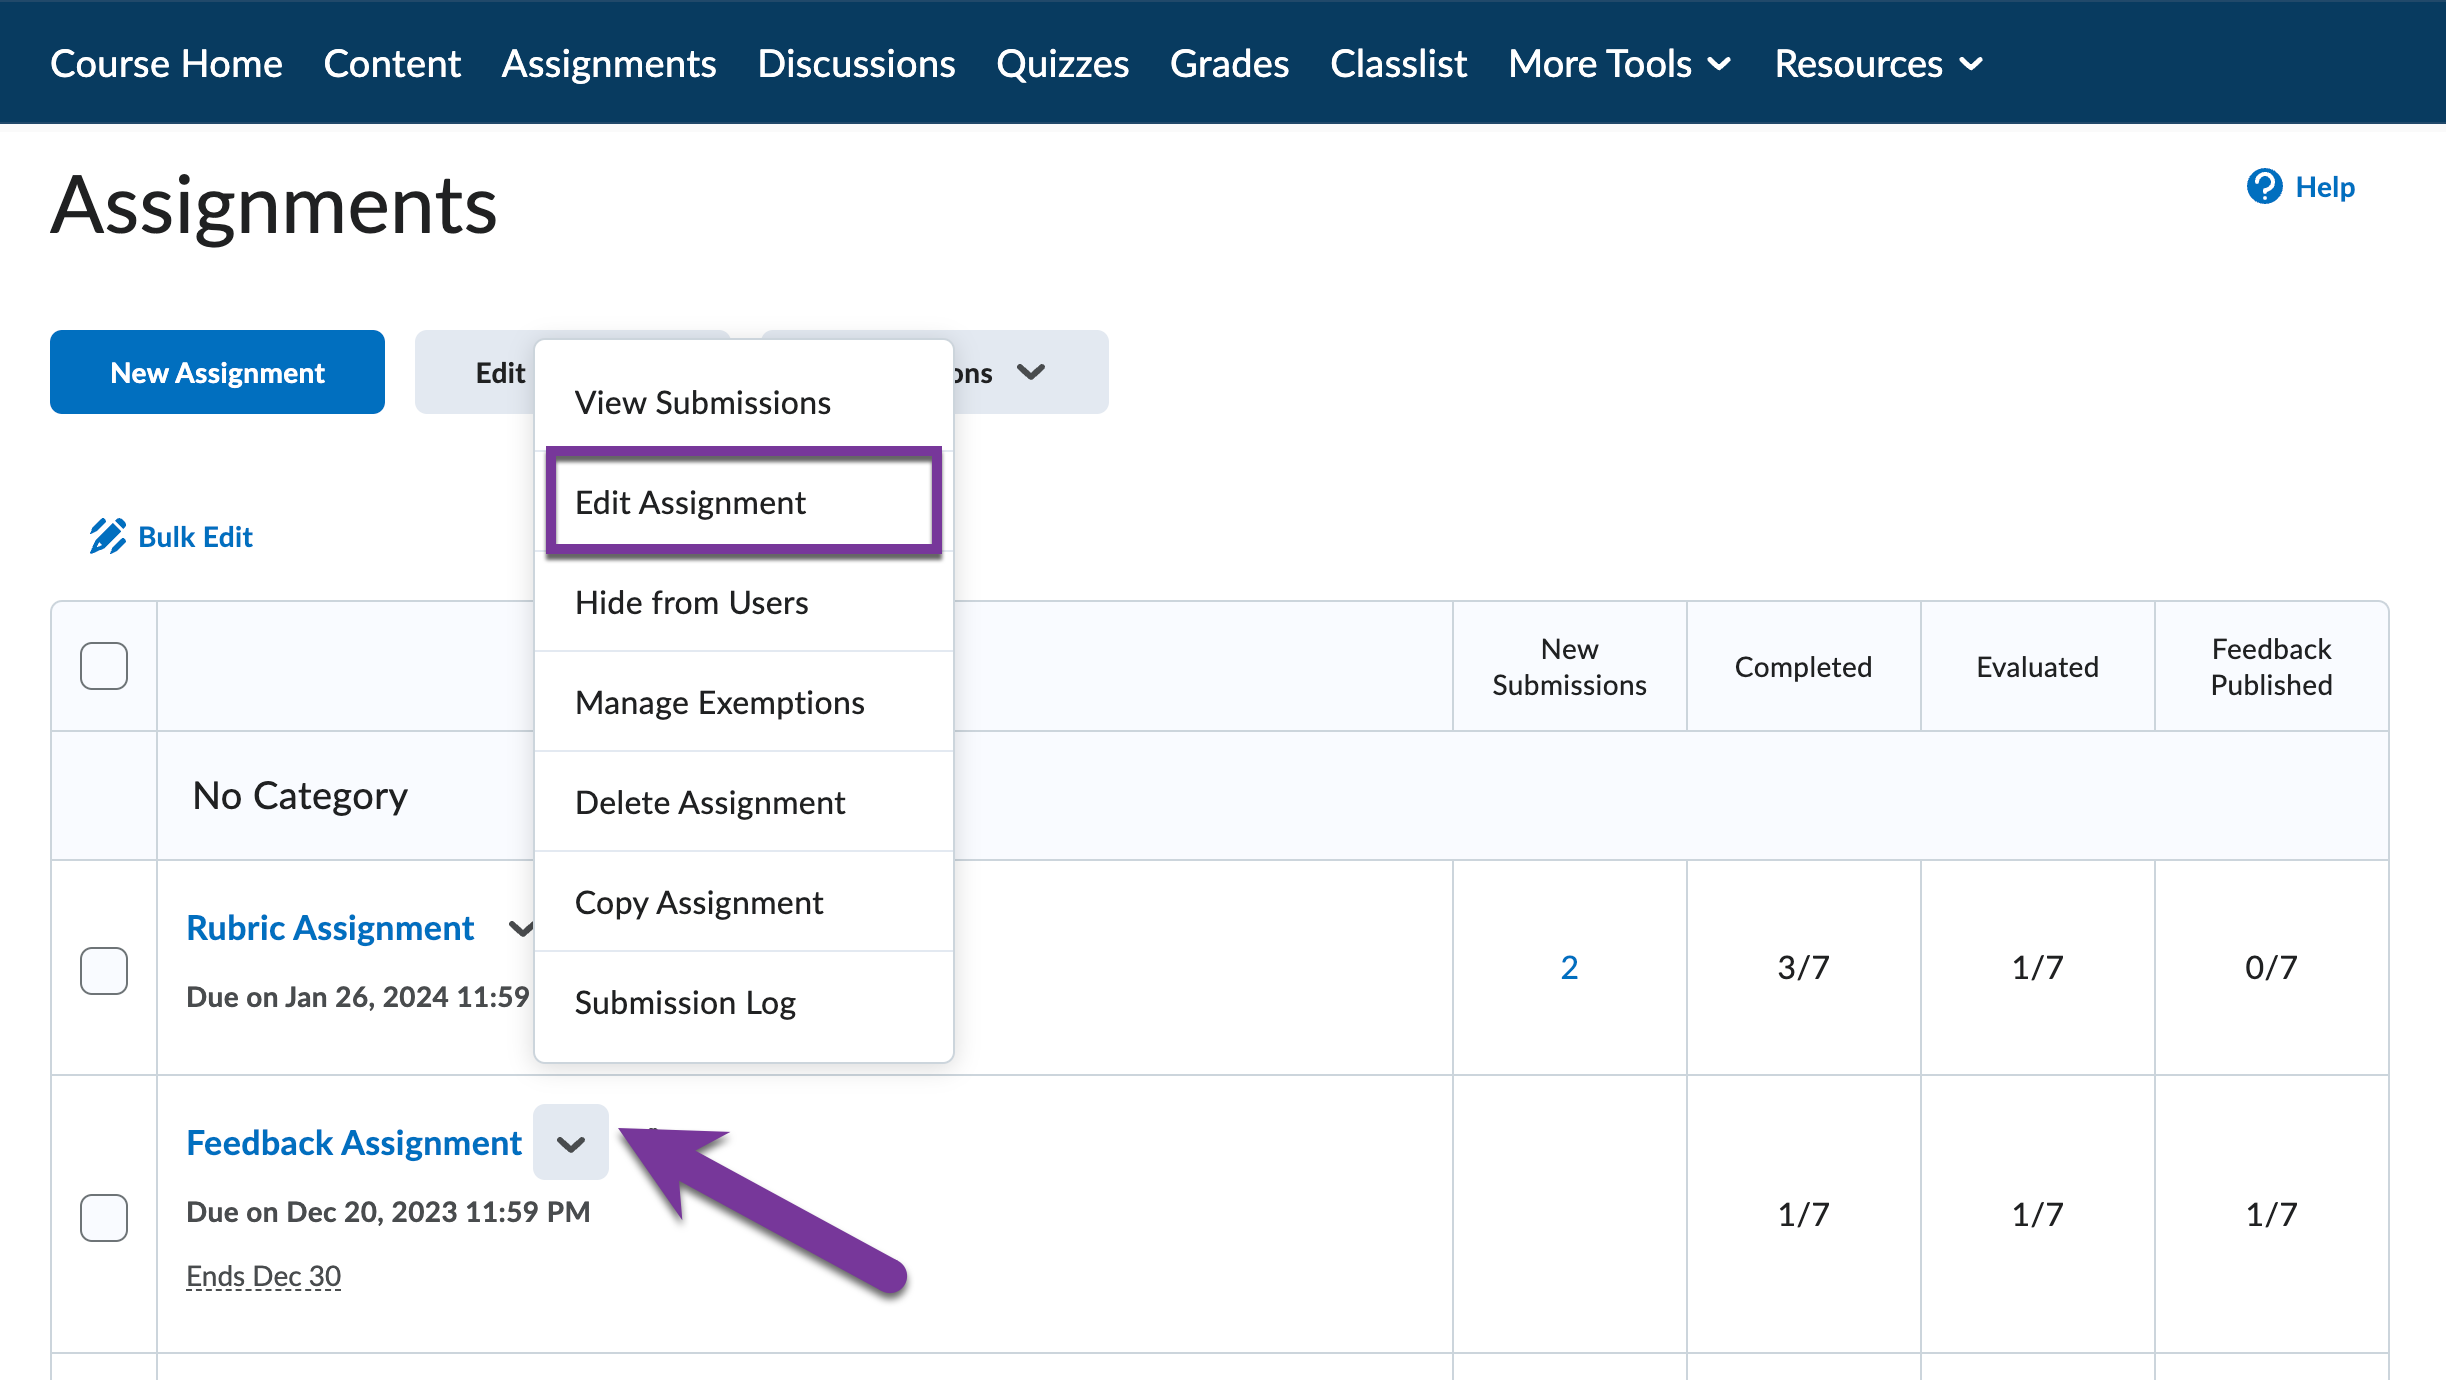Viewport: 2446px width, 1380px height.
Task: Open the Feedback Assignment link
Action: click(353, 1142)
